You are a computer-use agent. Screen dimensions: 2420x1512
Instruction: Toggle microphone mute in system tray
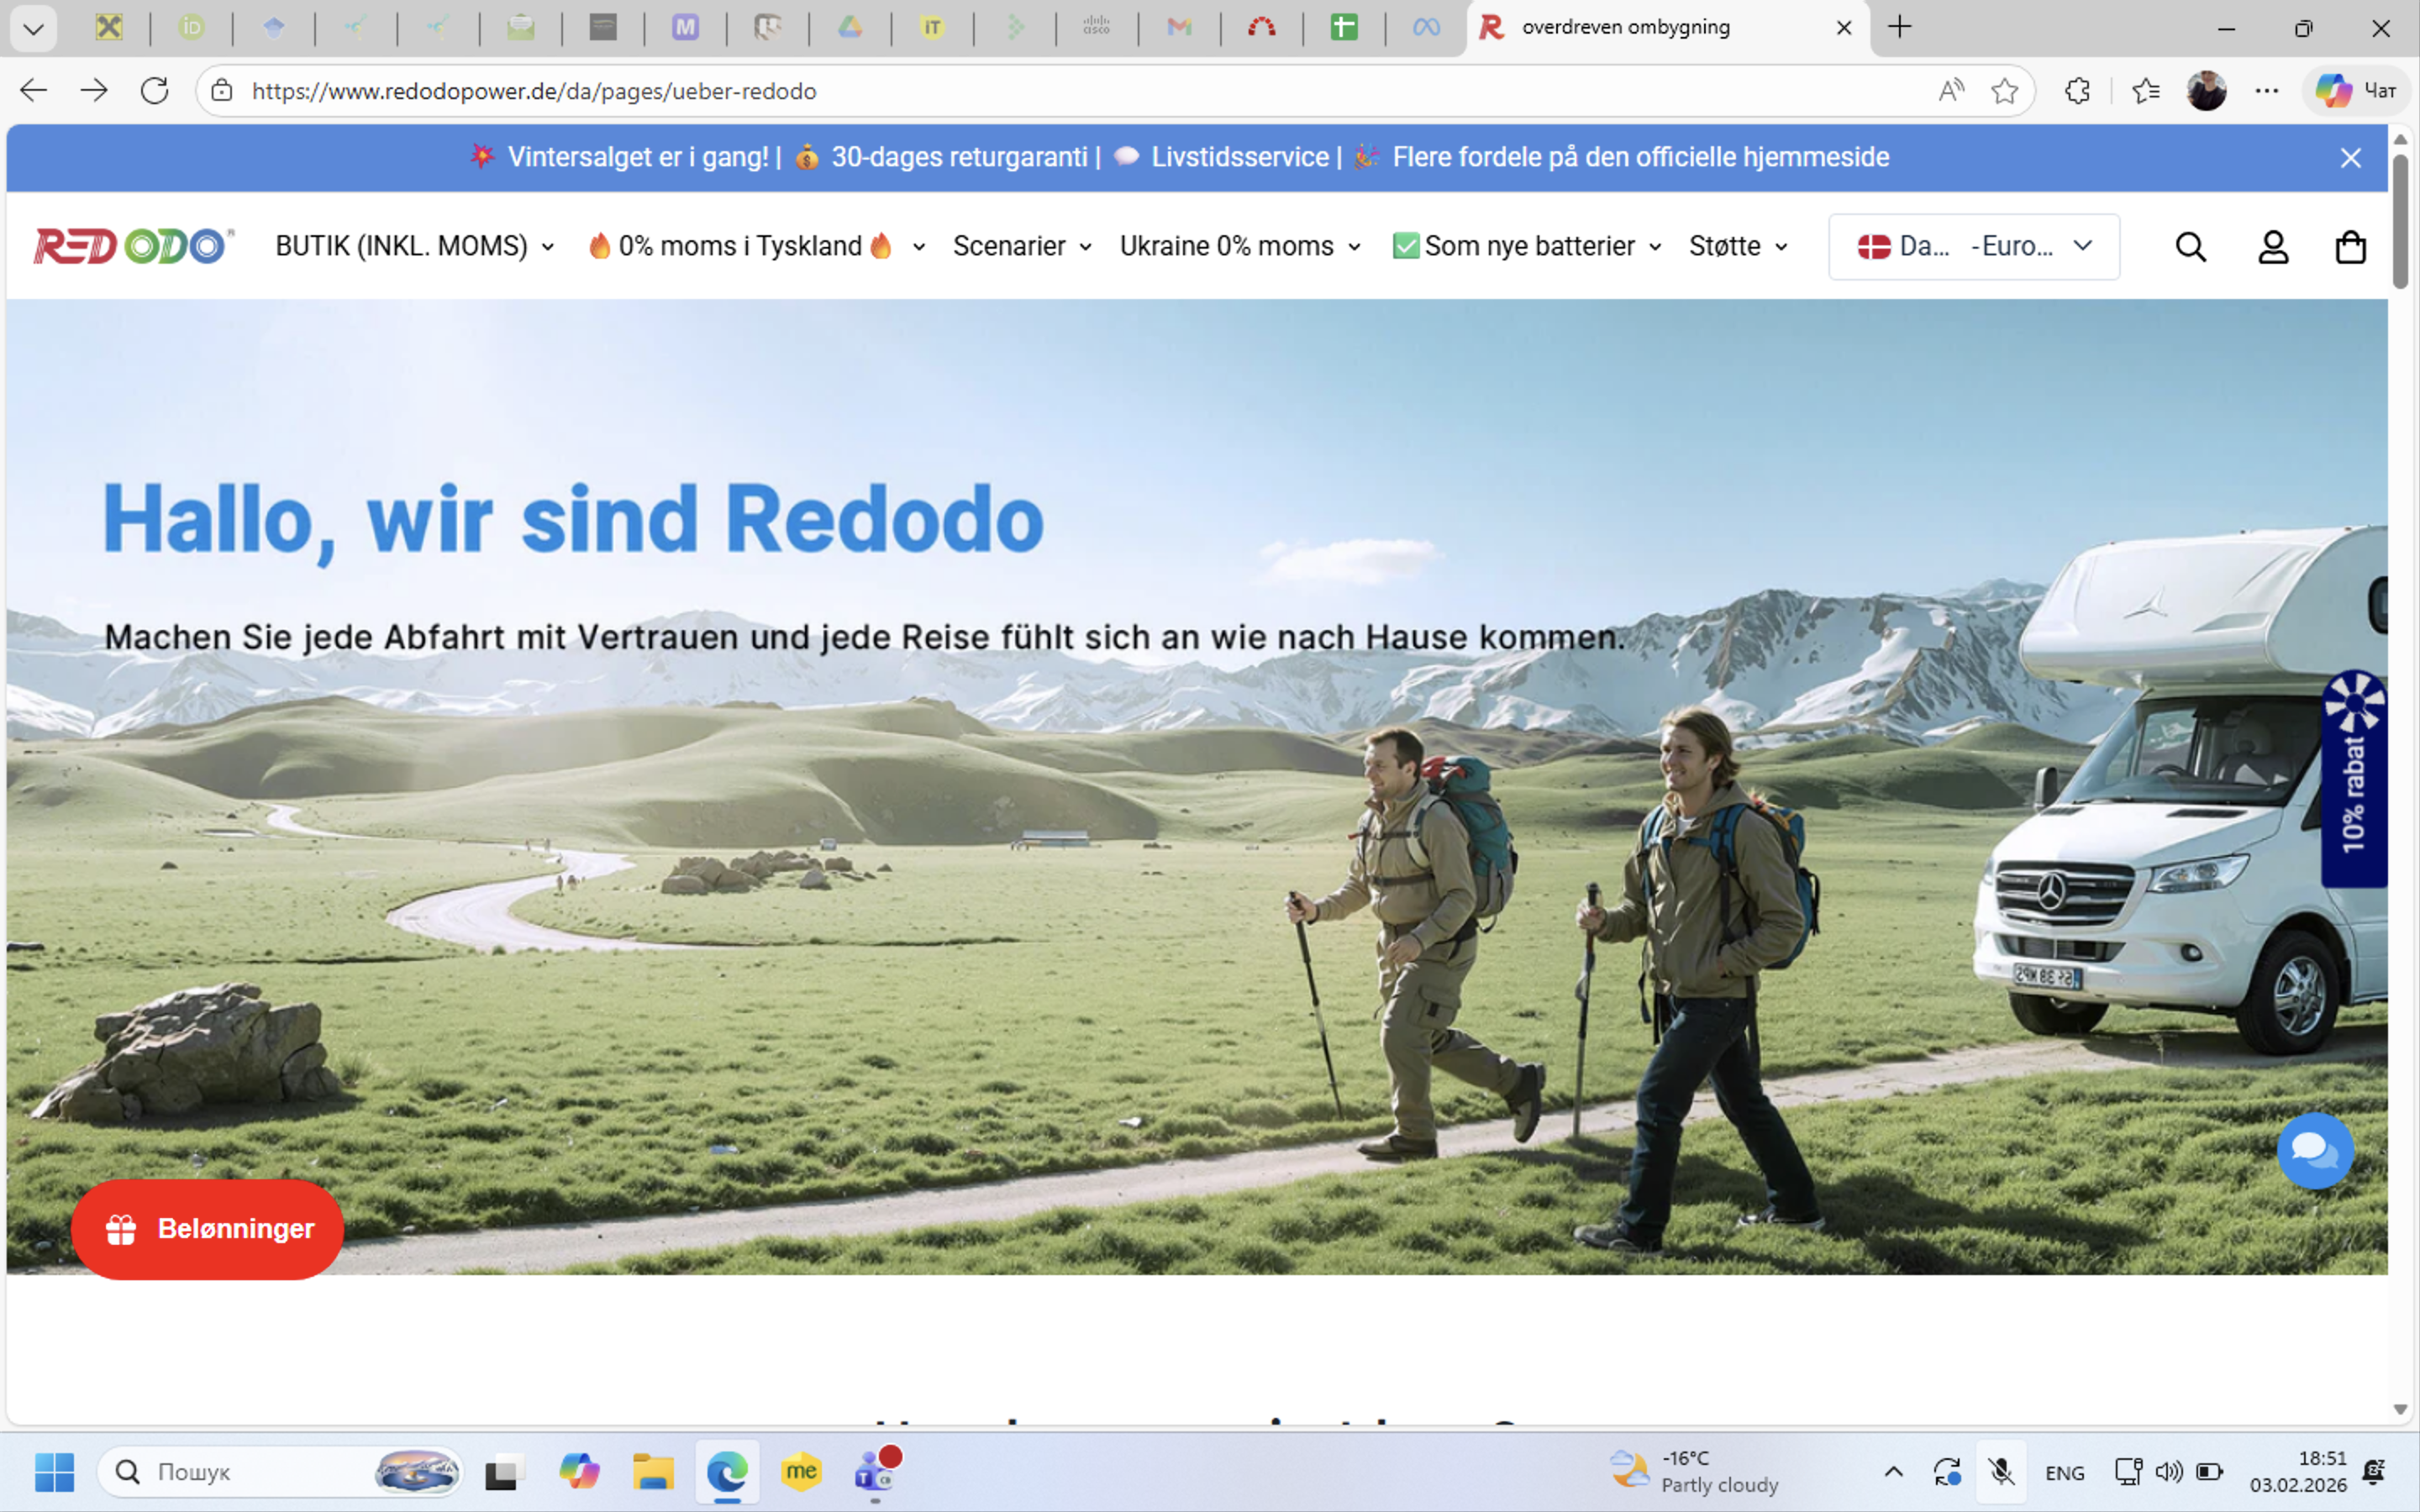[2001, 1471]
